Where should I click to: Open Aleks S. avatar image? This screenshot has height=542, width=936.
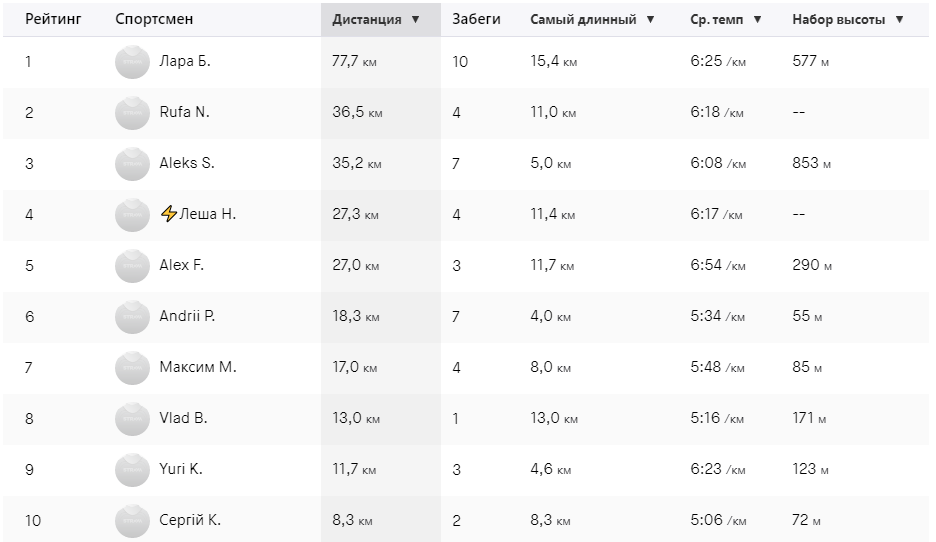pos(132,164)
